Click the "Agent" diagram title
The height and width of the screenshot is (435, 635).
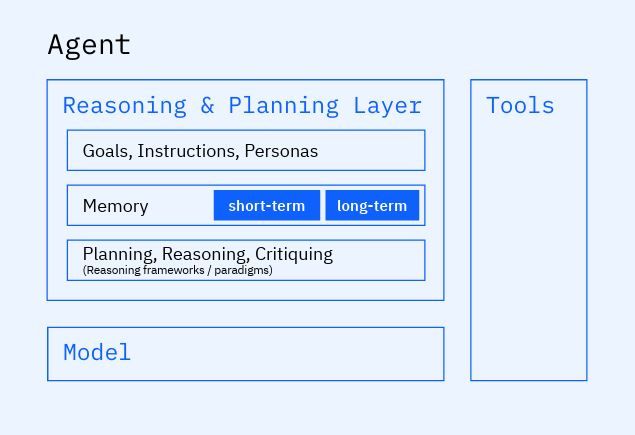(89, 45)
